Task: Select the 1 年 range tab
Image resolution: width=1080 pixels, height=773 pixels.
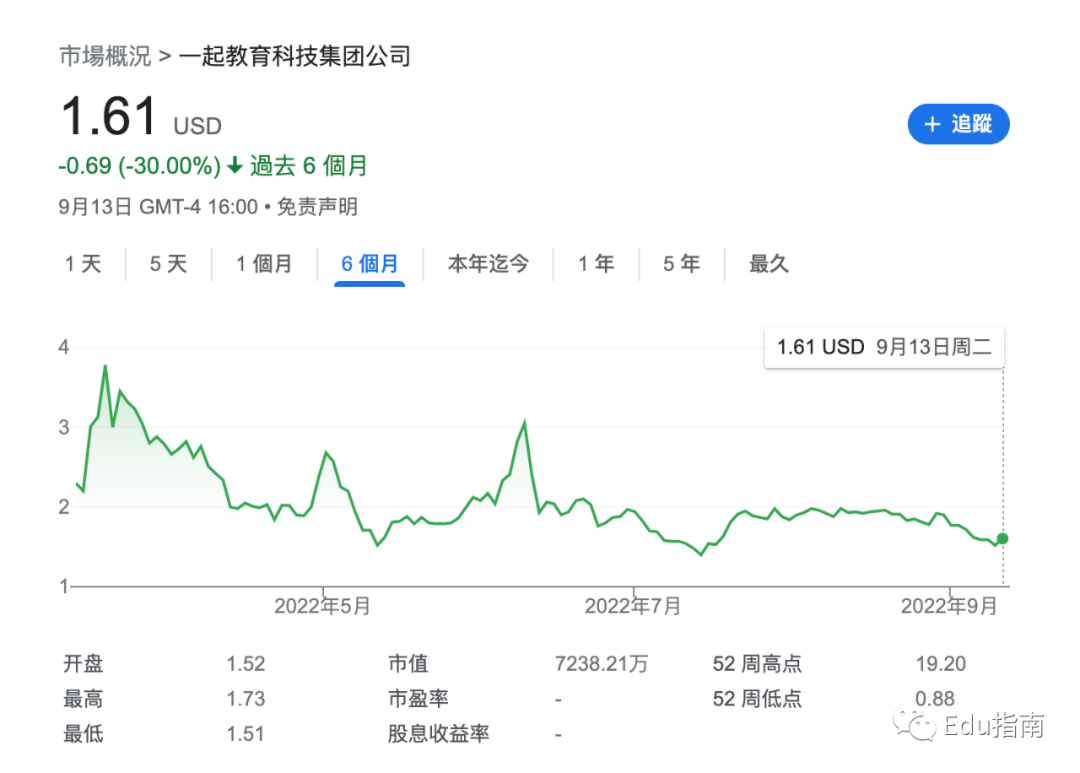Action: (x=596, y=263)
